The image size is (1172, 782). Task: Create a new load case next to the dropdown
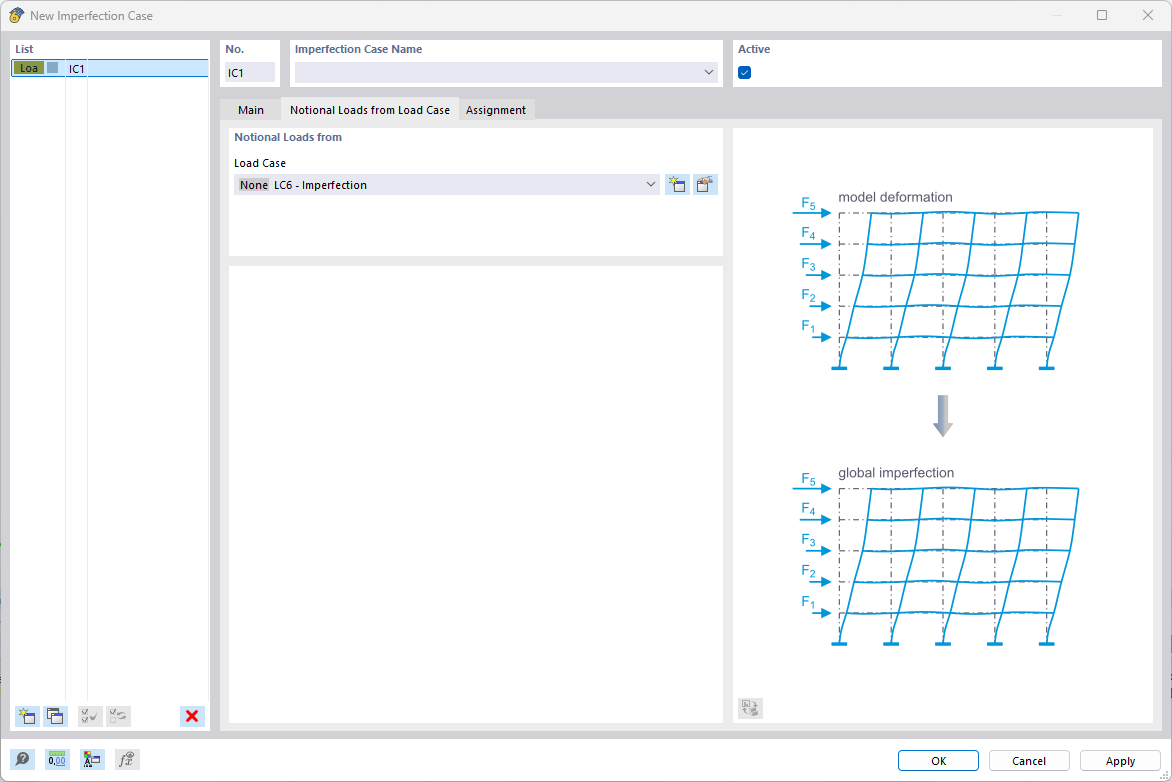[677, 184]
